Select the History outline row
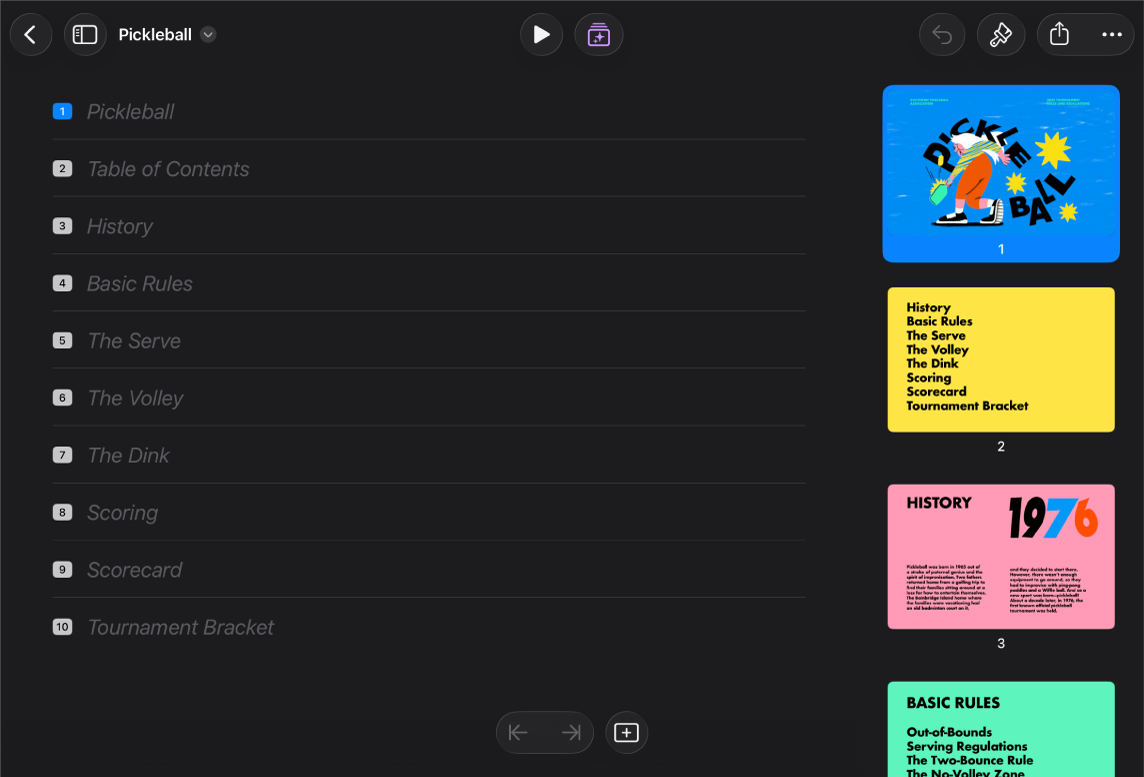1144x777 pixels. [x=429, y=226]
